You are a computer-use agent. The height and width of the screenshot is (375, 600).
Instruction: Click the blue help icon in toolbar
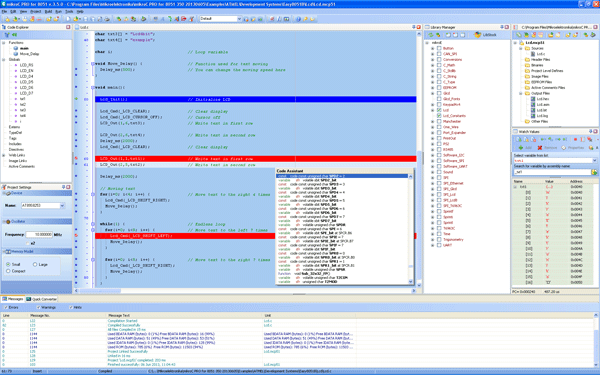click(298, 19)
